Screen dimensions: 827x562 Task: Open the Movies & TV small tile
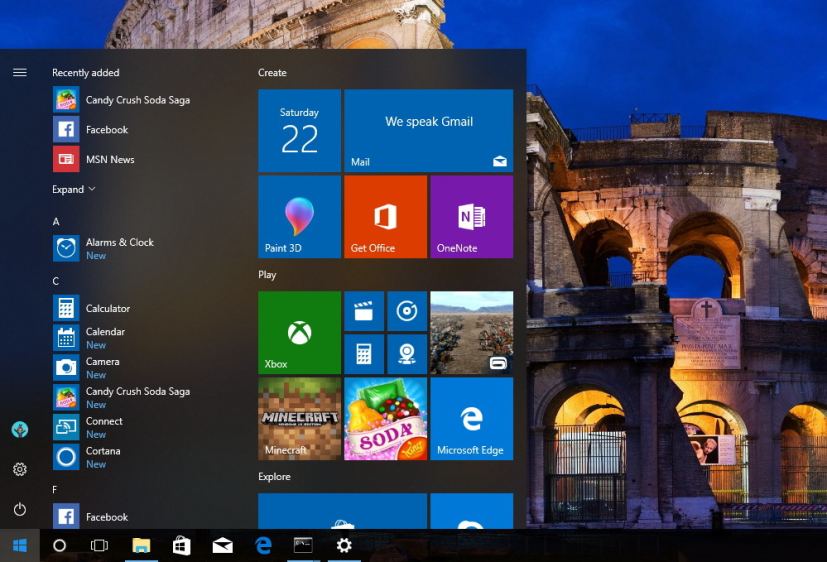pyautogui.click(x=364, y=311)
